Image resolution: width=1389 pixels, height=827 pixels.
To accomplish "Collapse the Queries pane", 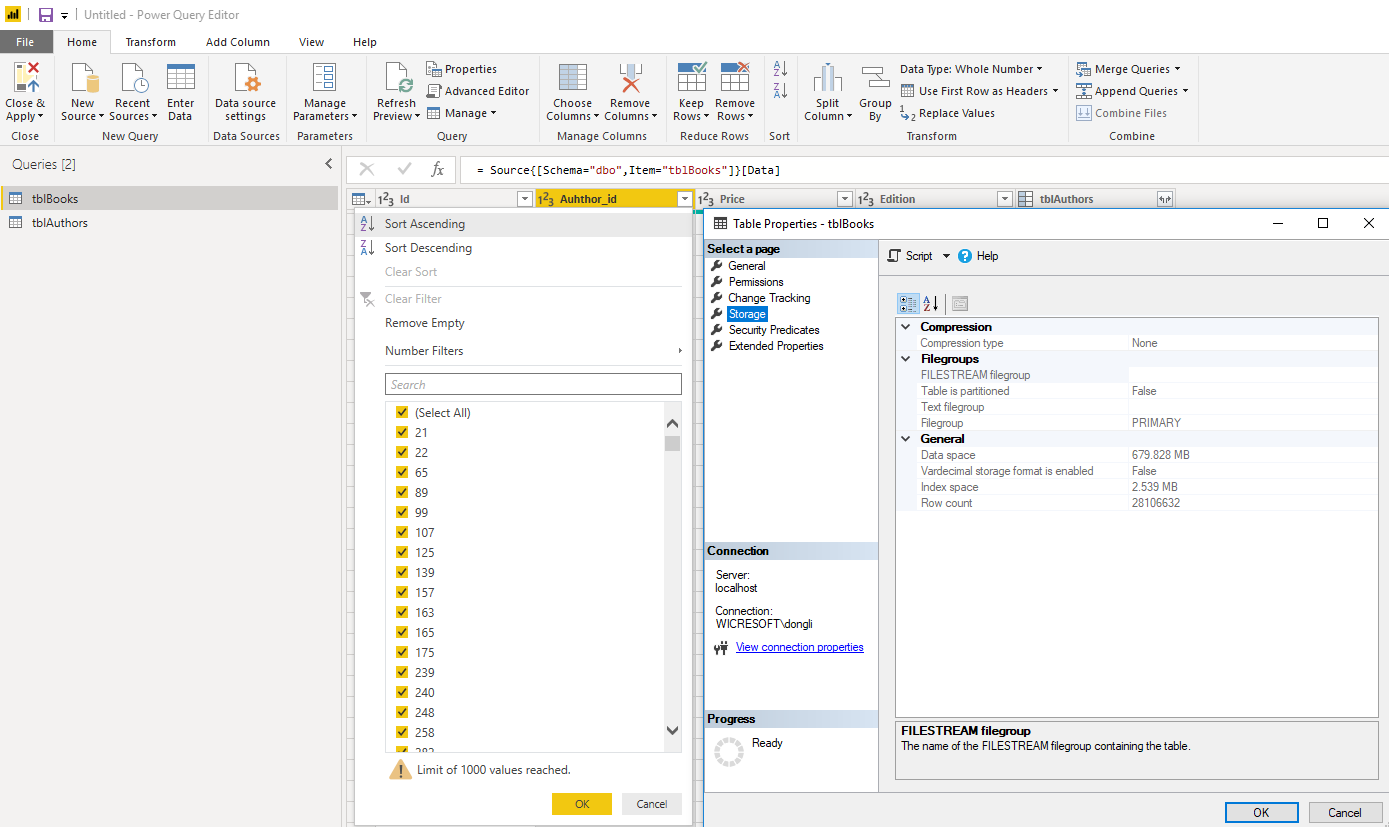I will click(328, 164).
